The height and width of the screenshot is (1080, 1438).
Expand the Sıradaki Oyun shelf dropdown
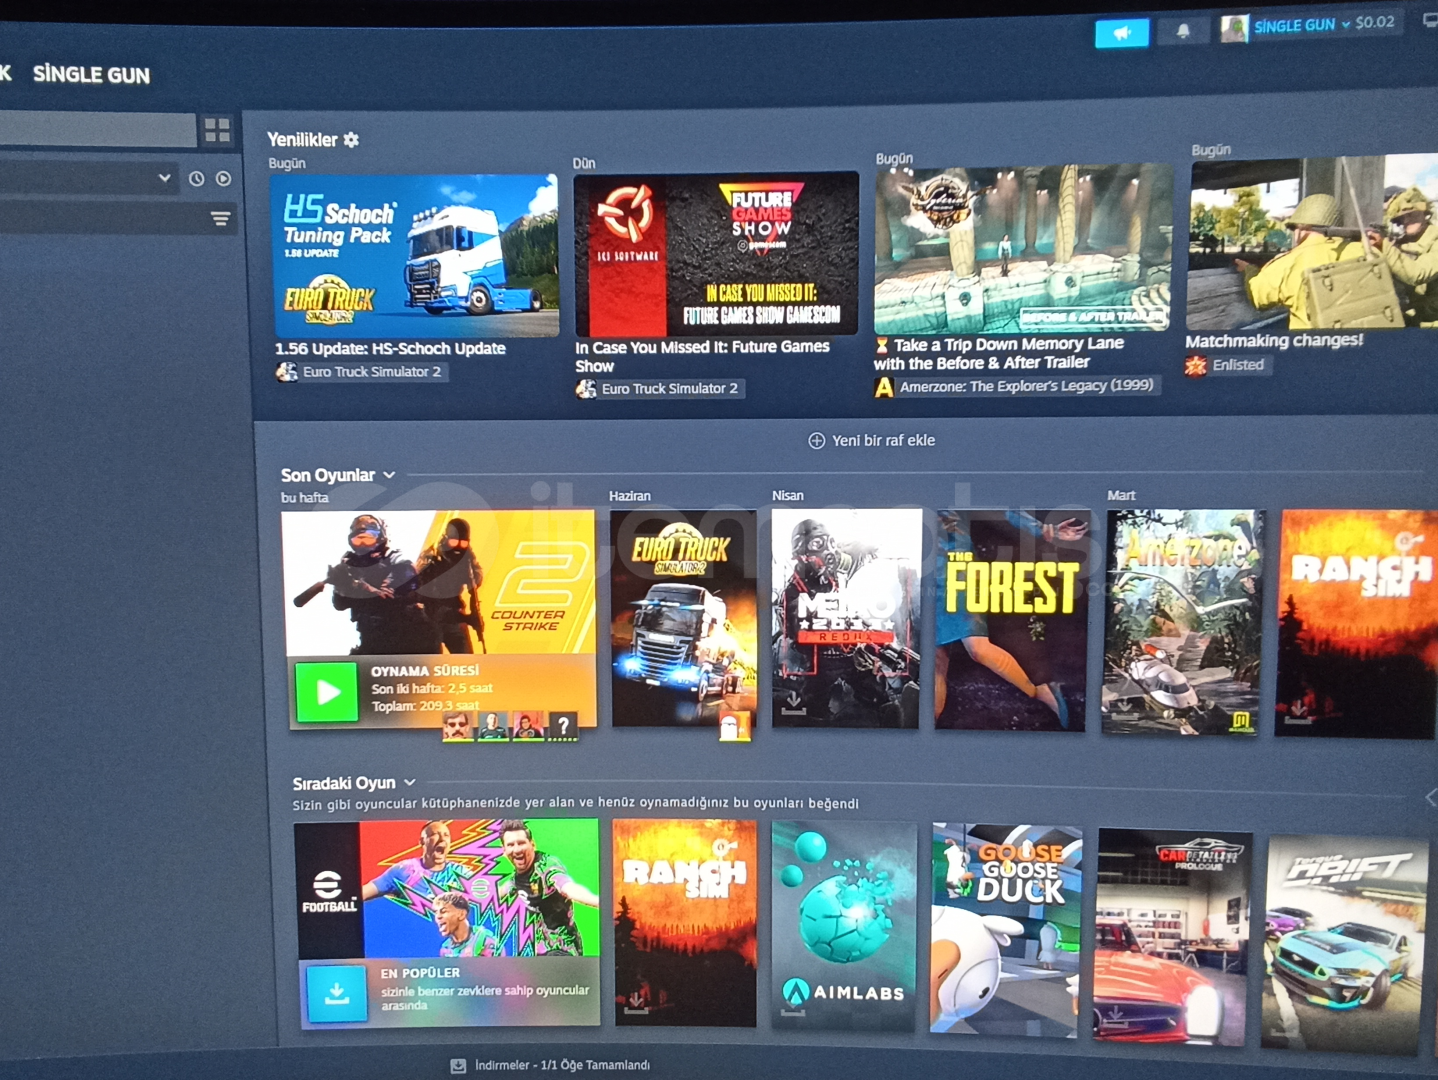click(x=410, y=782)
